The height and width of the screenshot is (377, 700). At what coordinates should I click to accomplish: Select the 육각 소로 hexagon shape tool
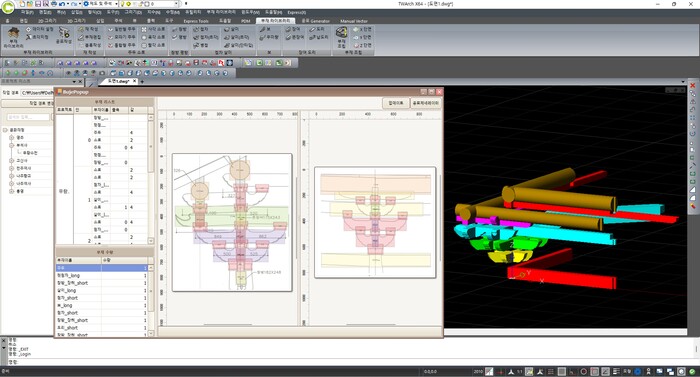click(x=153, y=37)
